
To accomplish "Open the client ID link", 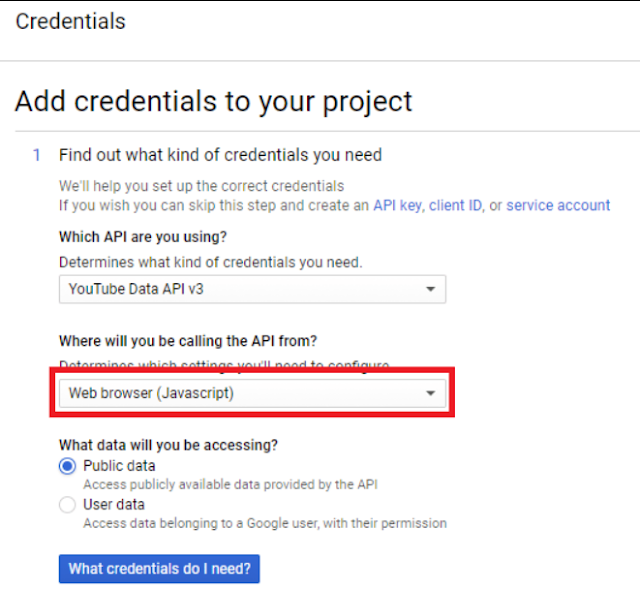I will click(x=455, y=205).
